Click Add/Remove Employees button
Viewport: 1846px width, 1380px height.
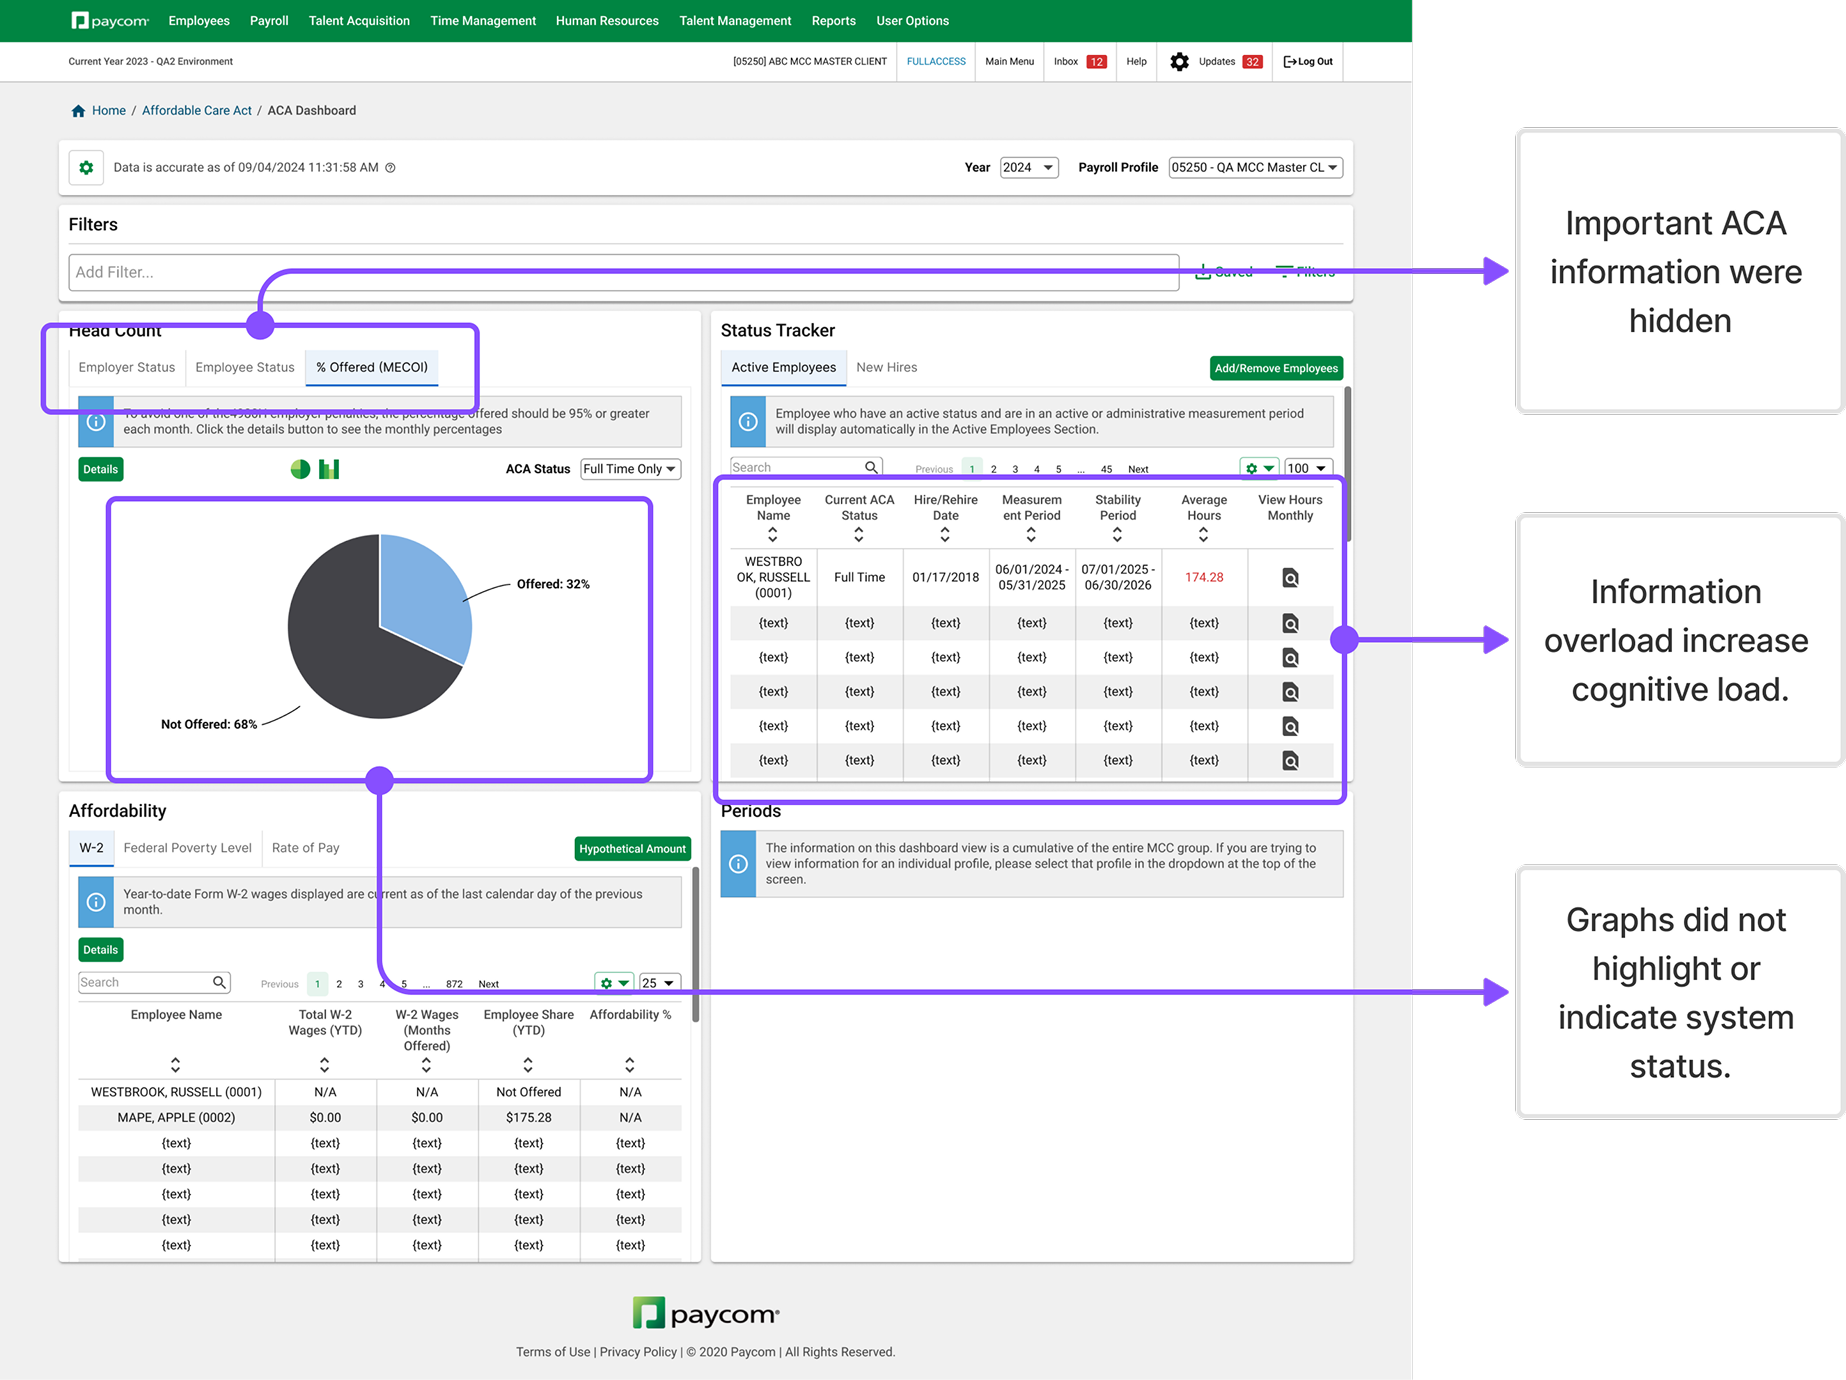pyautogui.click(x=1276, y=369)
